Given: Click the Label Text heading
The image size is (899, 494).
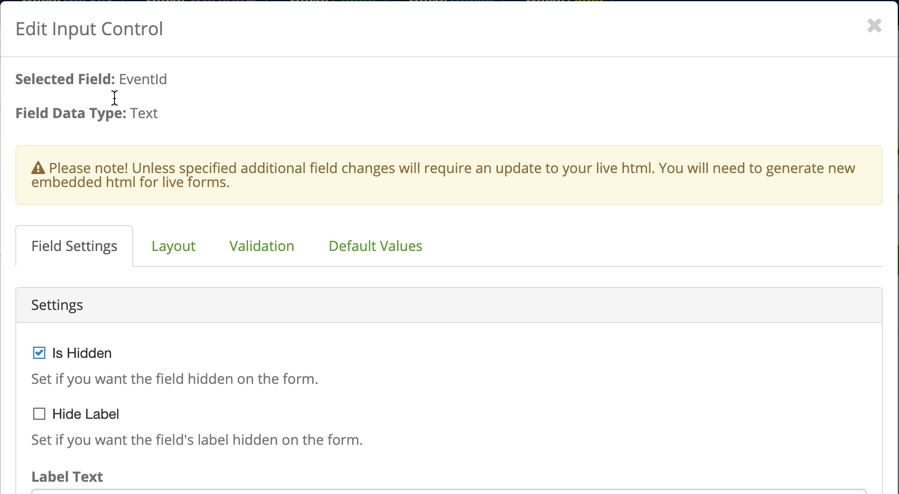Looking at the screenshot, I should [x=67, y=477].
